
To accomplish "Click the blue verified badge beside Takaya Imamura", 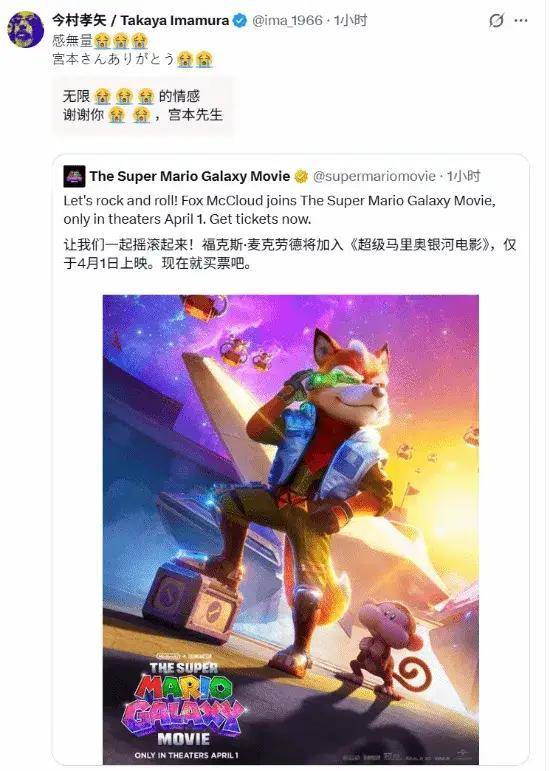I will pos(239,21).
